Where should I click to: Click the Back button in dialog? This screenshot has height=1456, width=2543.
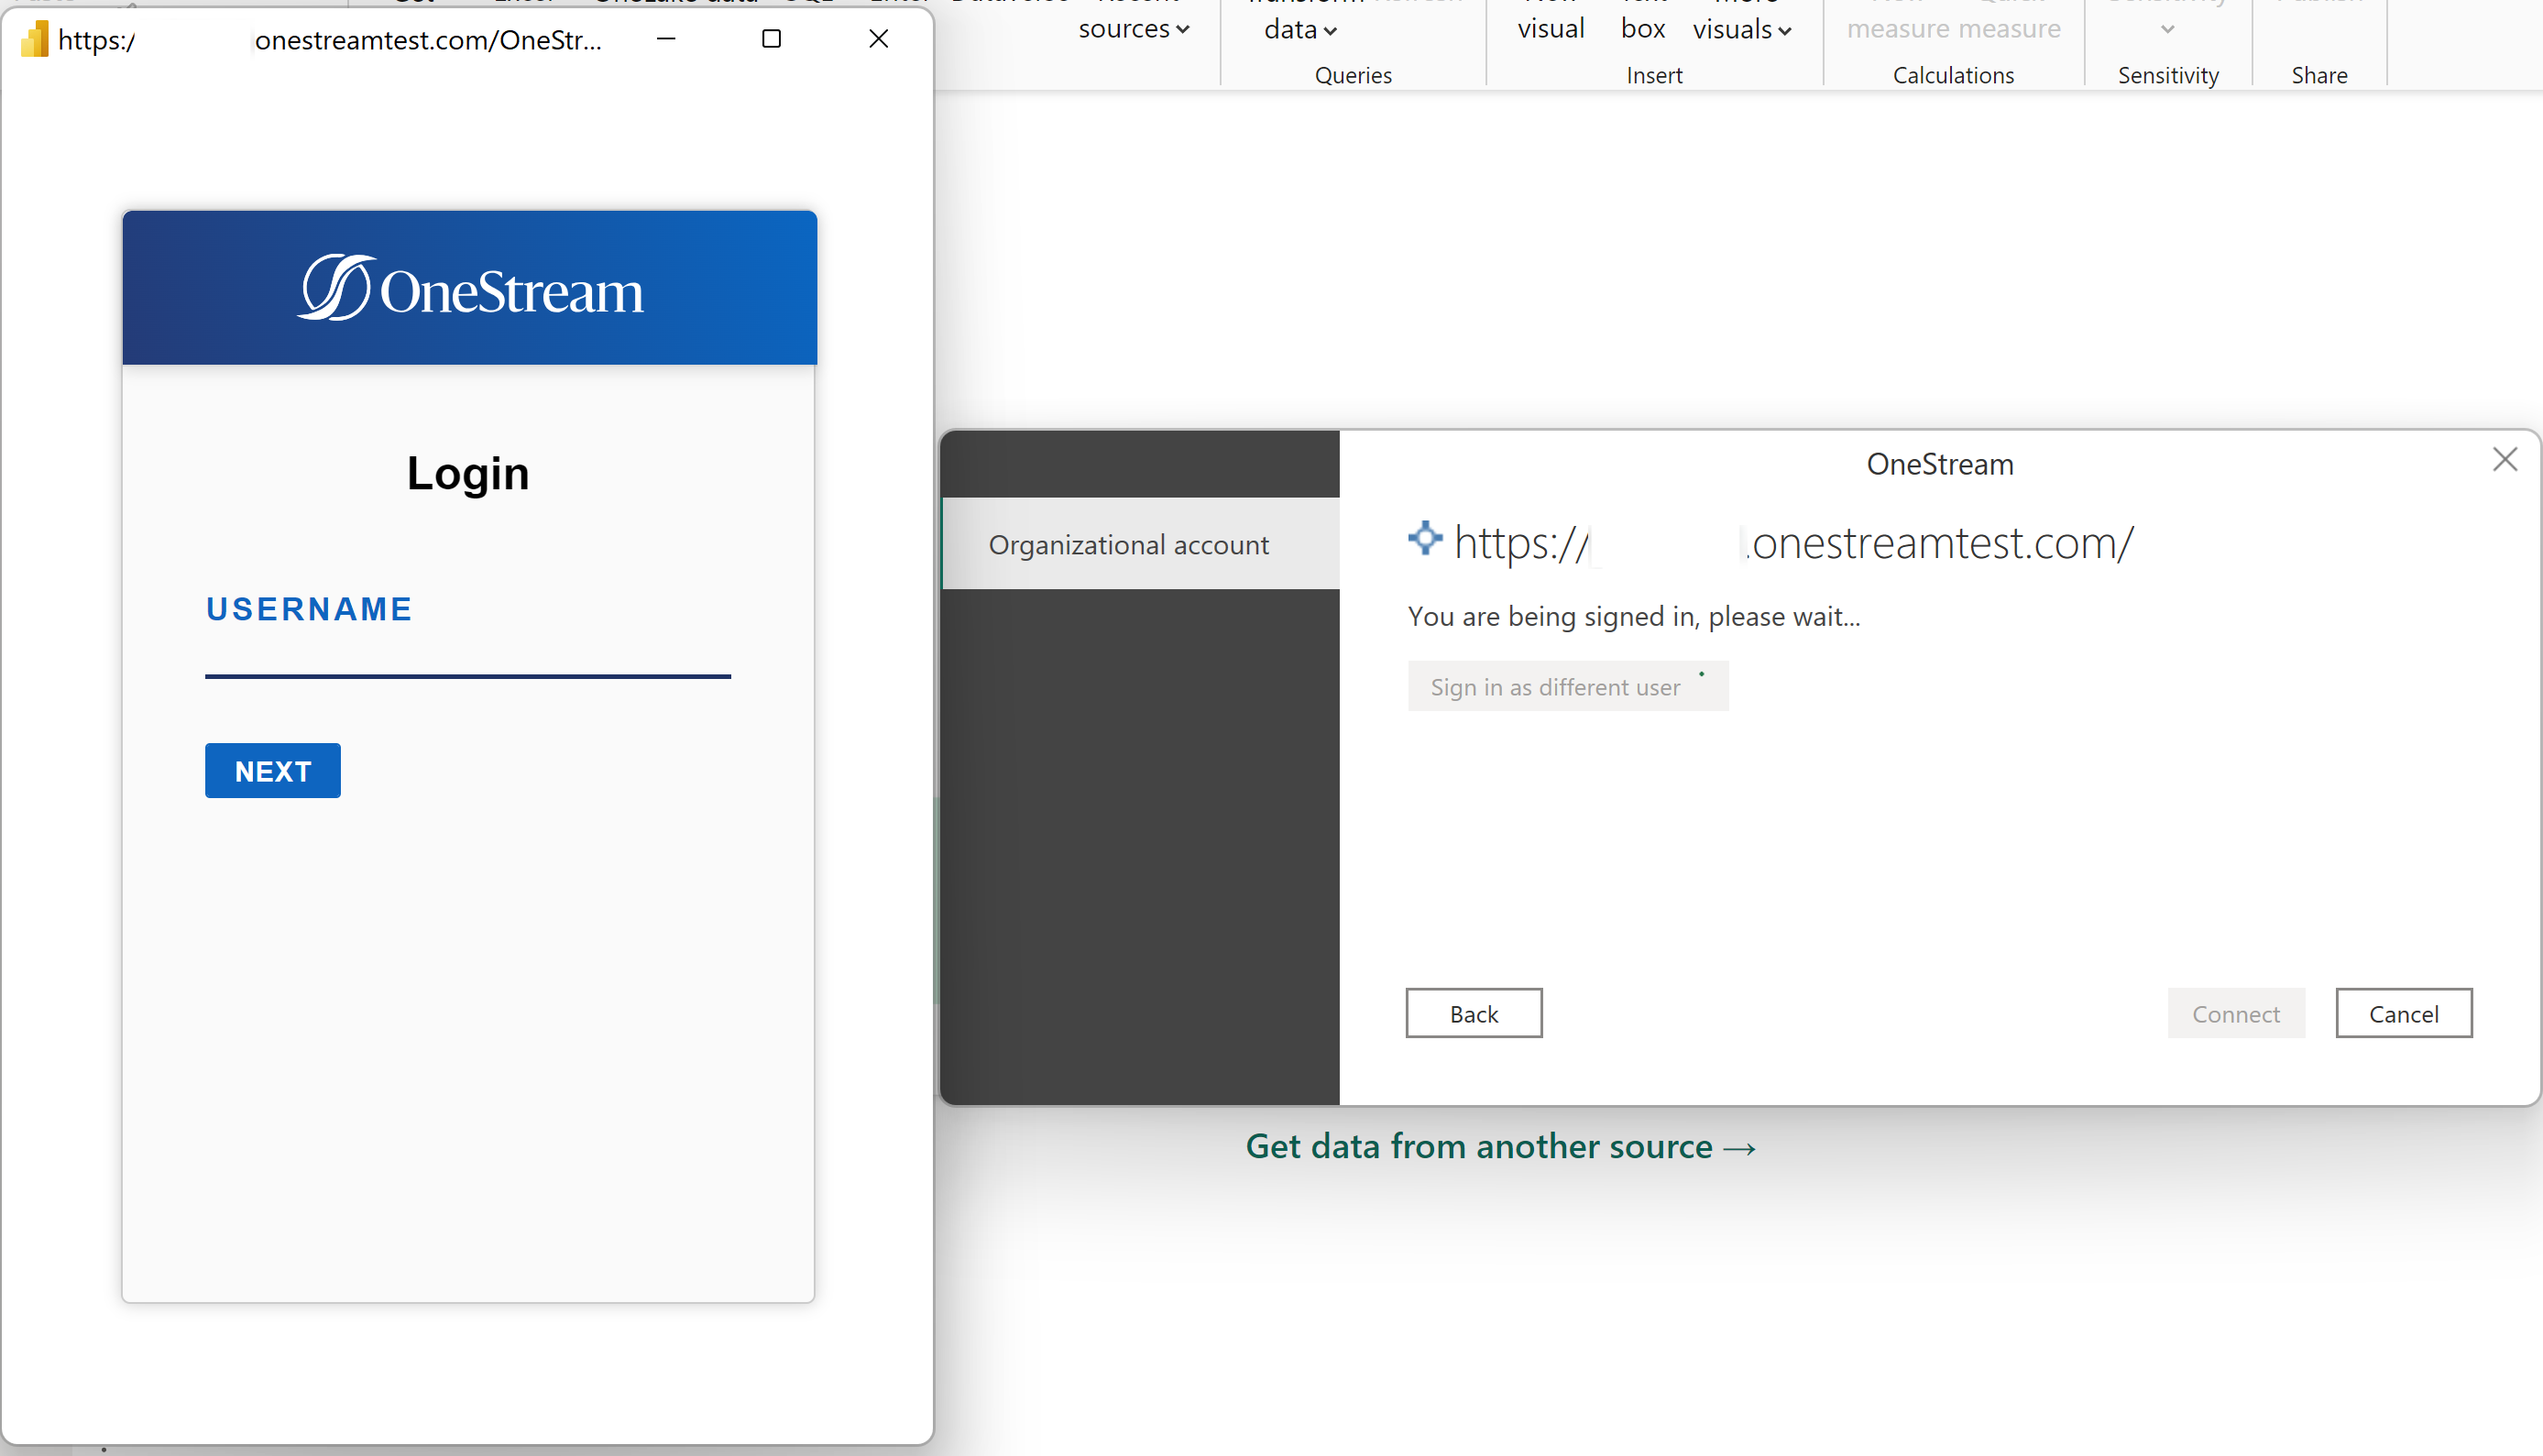pos(1473,1014)
